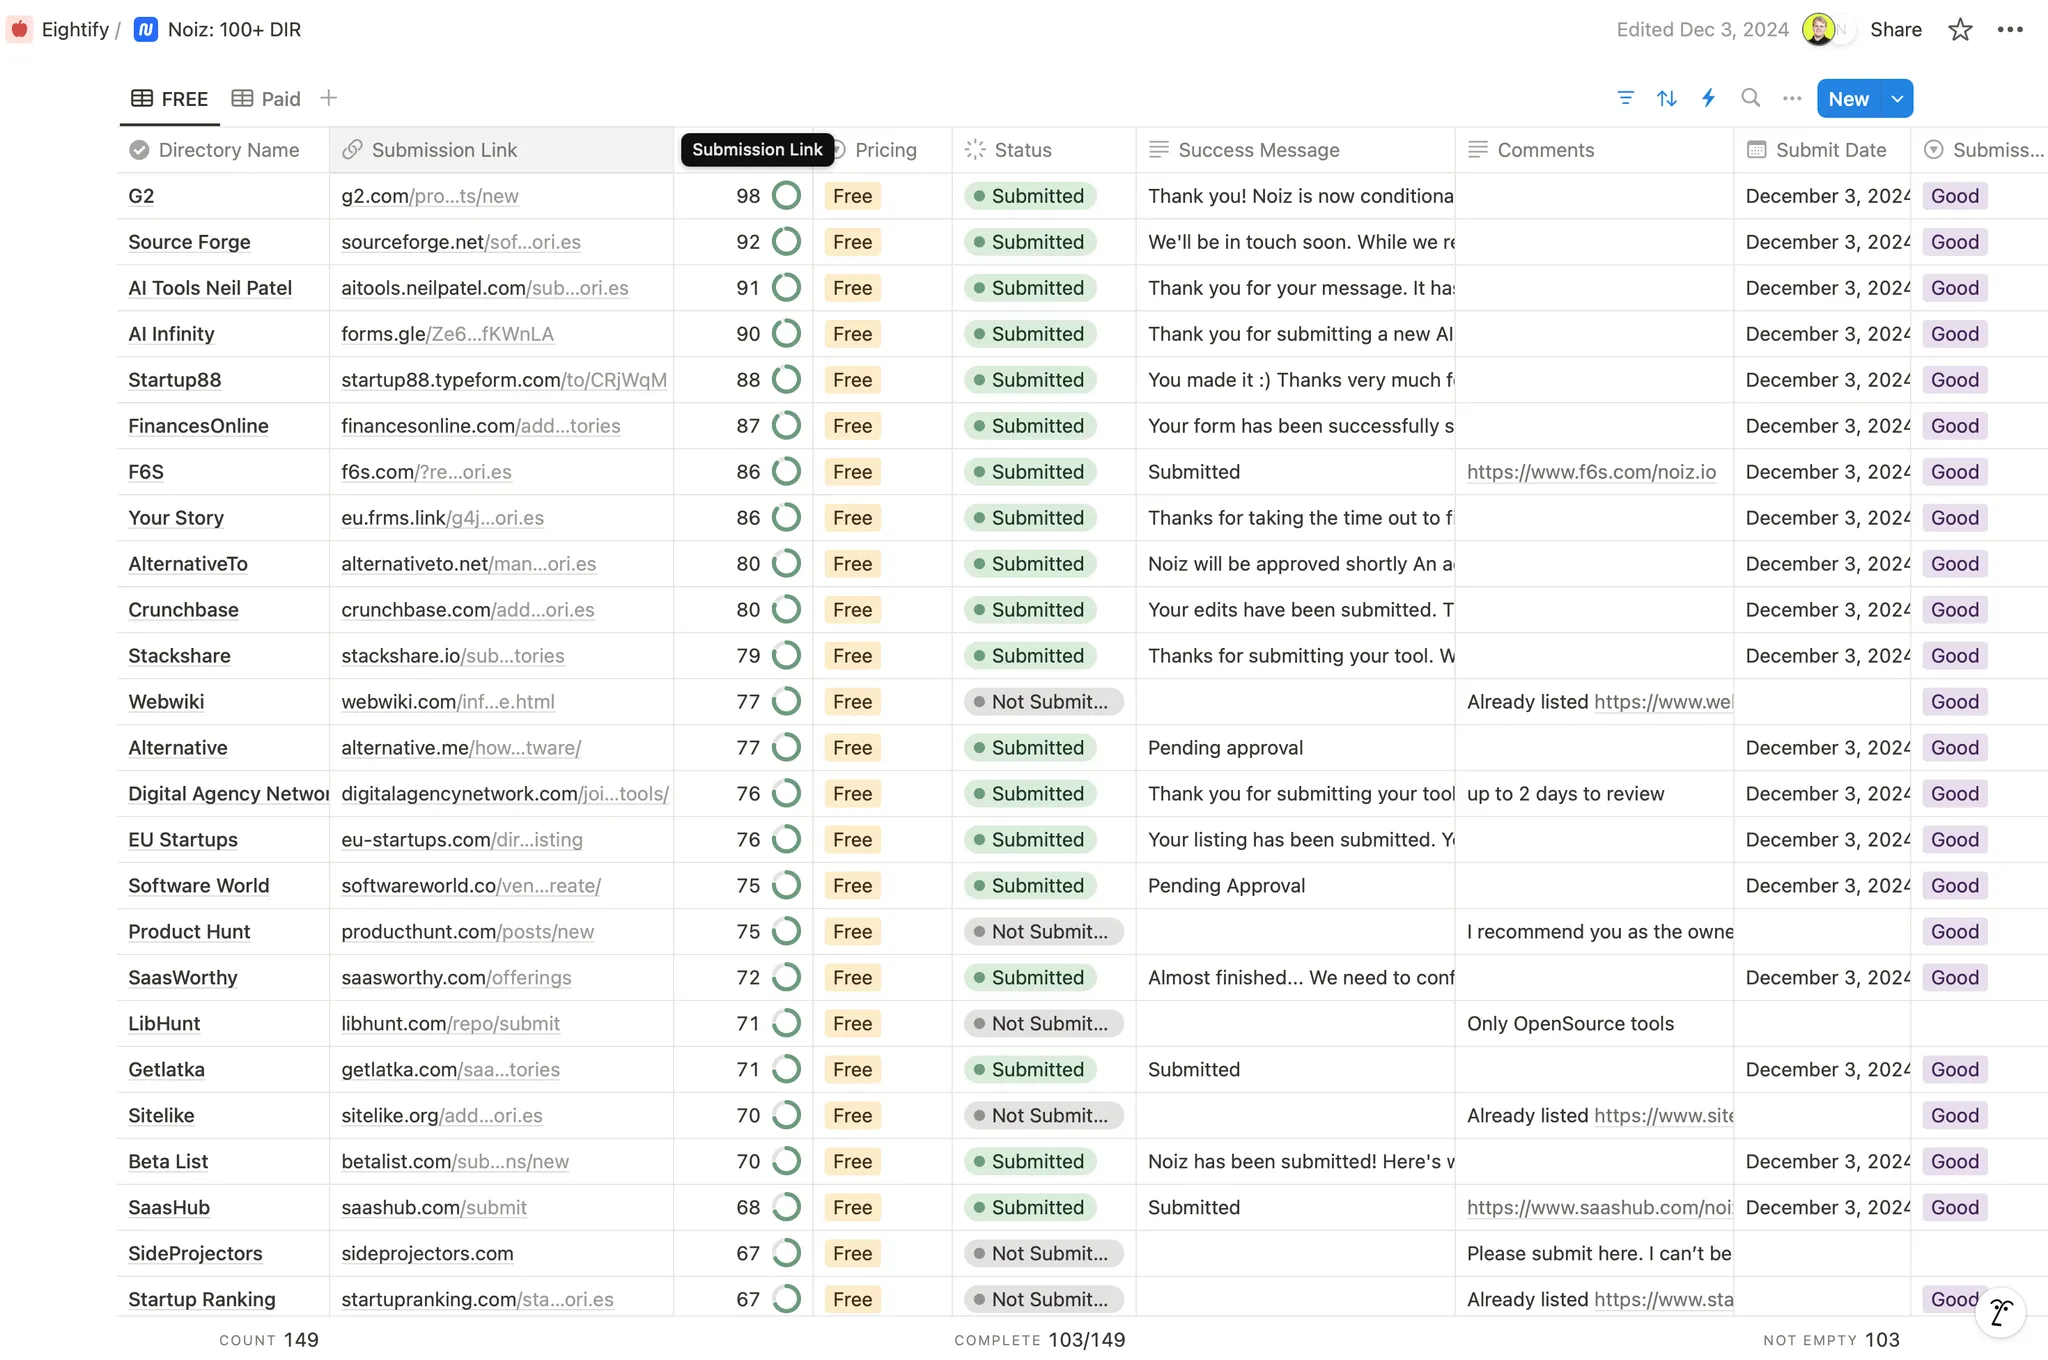Image resolution: width=2048 pixels, height=1360 pixels.
Task: Click the progress ring in Crunchbase row
Action: point(787,610)
